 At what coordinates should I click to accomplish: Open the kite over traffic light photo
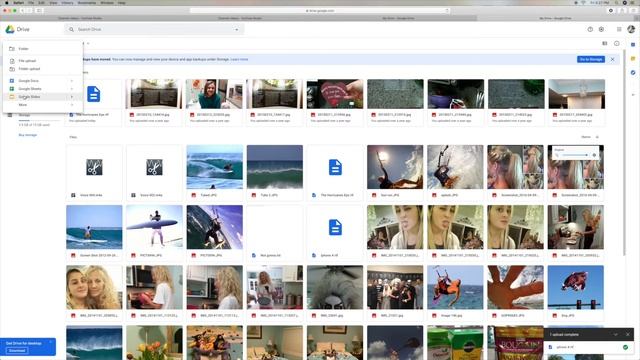576,287
